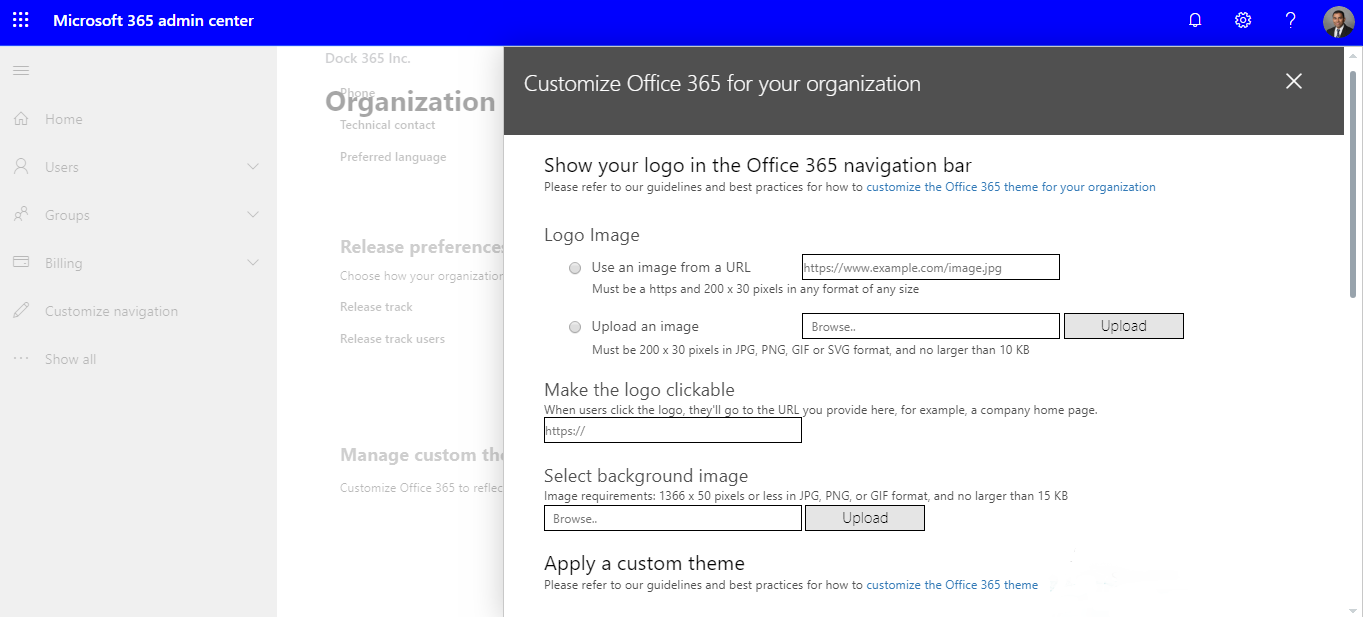The width and height of the screenshot is (1363, 617).
Task: Click the https:// clickable logo URL field
Action: pos(672,429)
